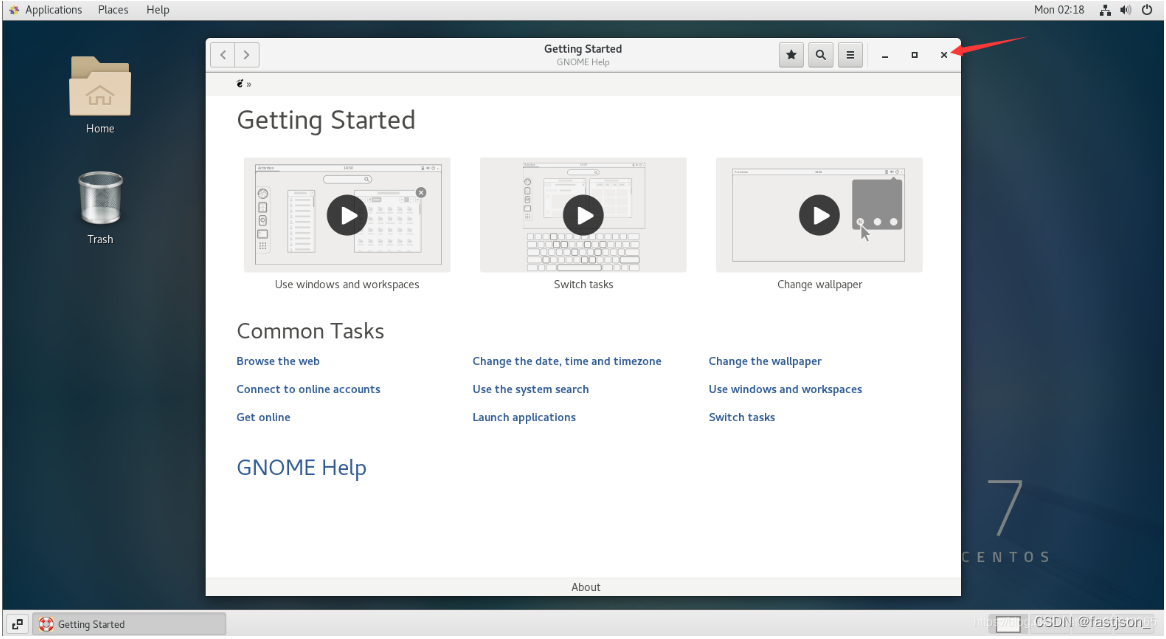Play the 'Use windows and workspaces' video
The height and width of the screenshot is (639, 1166).
347,215
